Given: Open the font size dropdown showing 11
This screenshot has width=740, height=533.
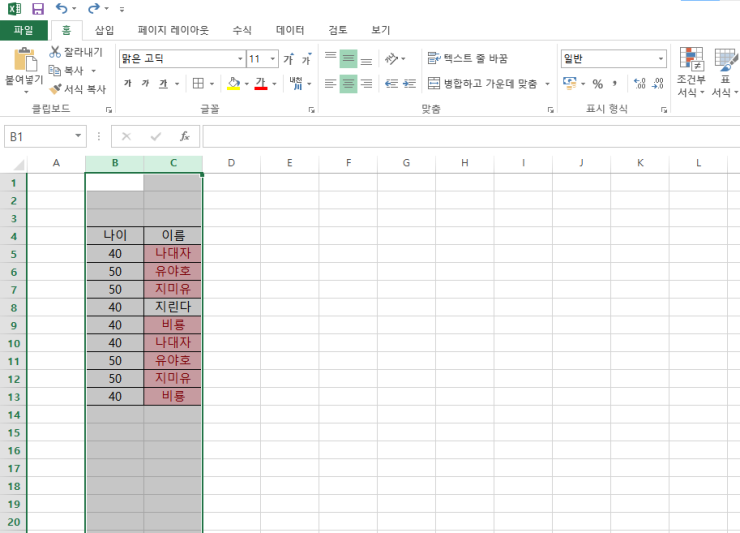Looking at the screenshot, I should pos(272,59).
